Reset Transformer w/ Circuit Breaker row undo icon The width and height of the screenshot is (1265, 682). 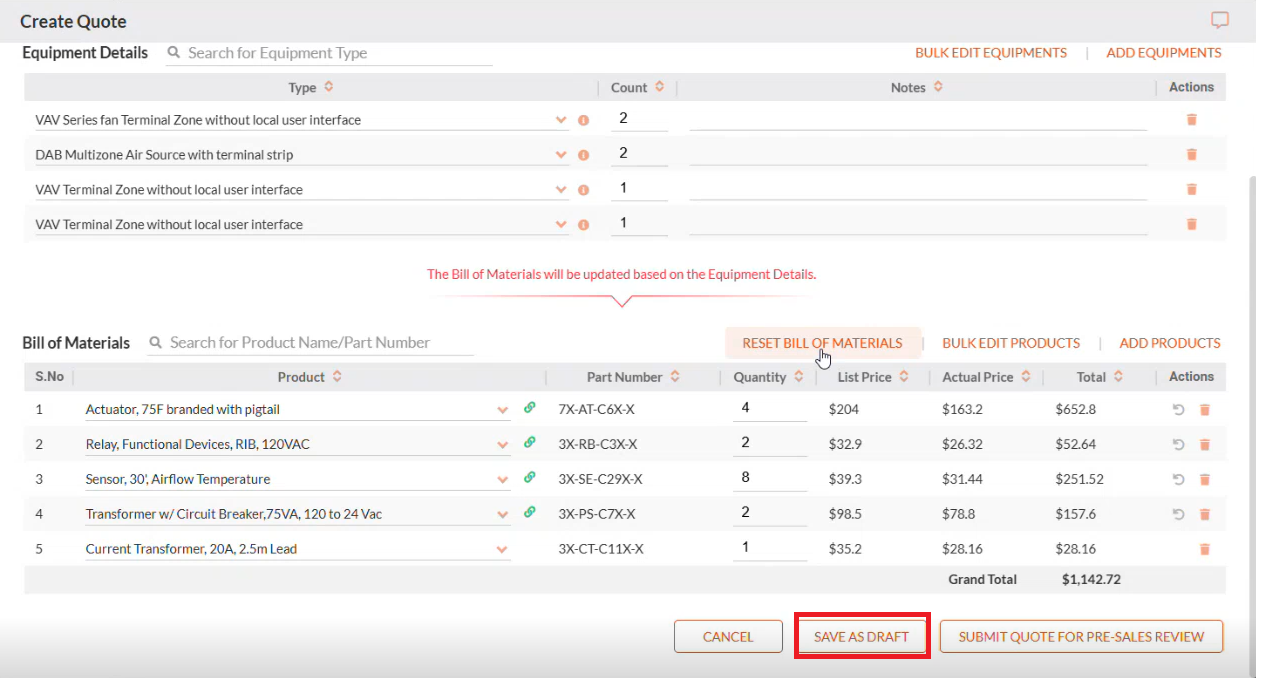click(1178, 514)
